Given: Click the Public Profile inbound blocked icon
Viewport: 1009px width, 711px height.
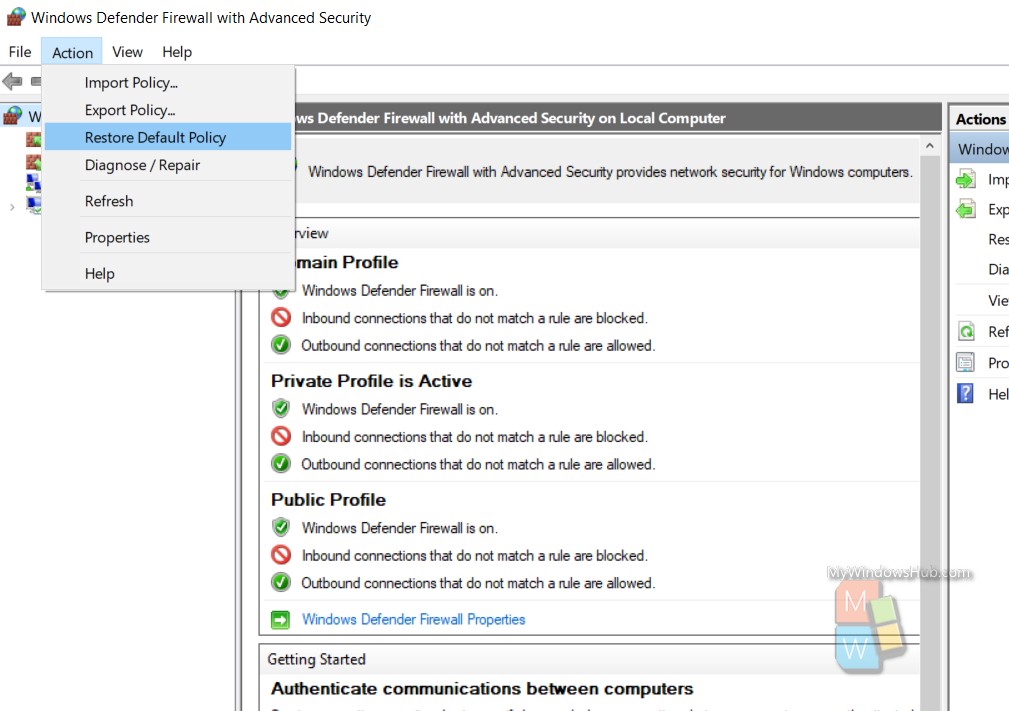Looking at the screenshot, I should pos(281,555).
